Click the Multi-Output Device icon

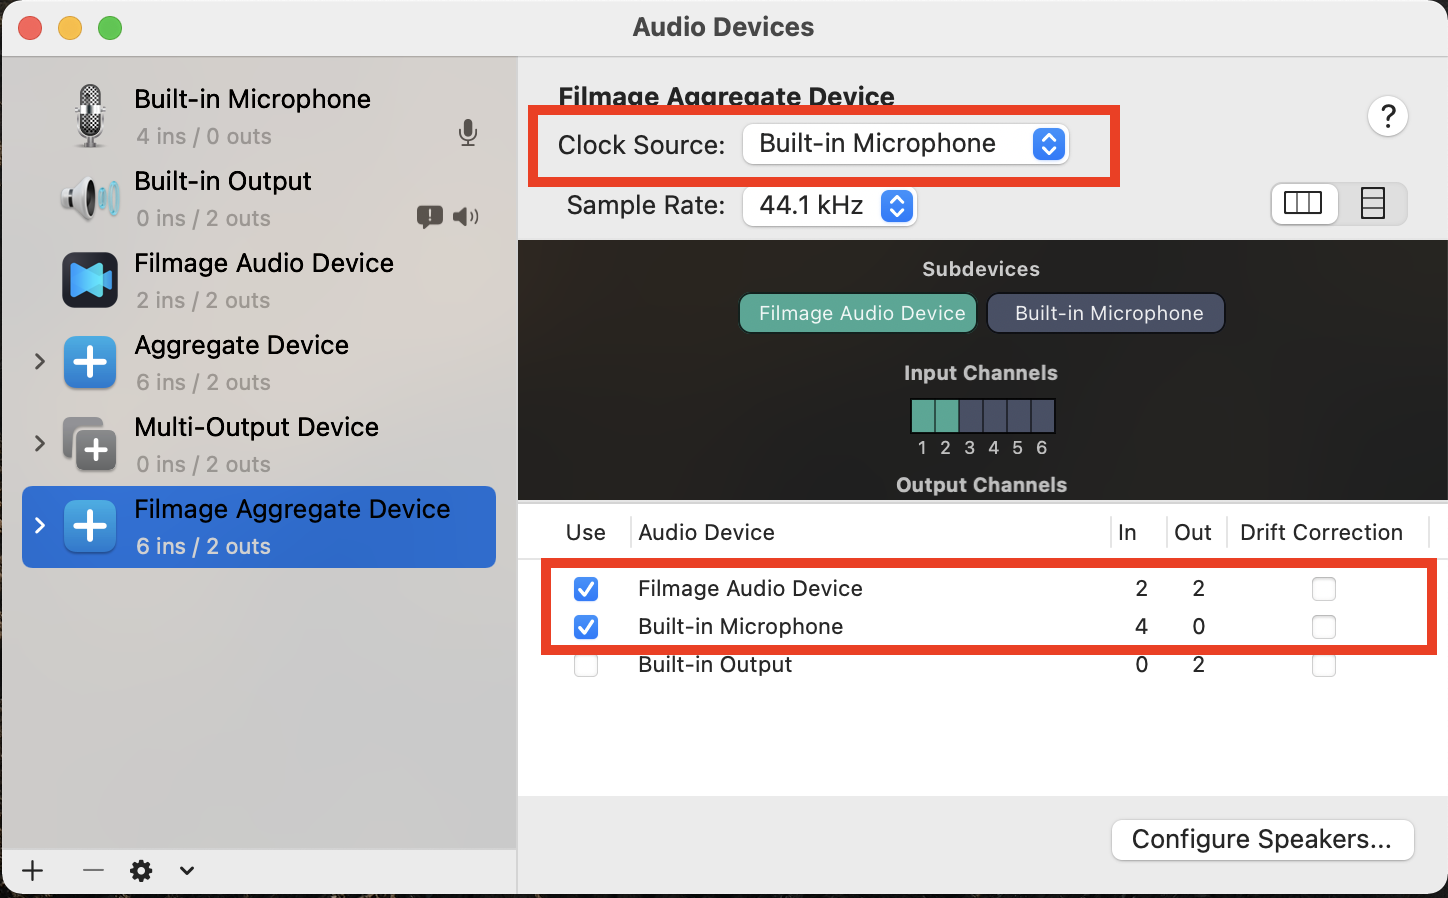(x=90, y=444)
